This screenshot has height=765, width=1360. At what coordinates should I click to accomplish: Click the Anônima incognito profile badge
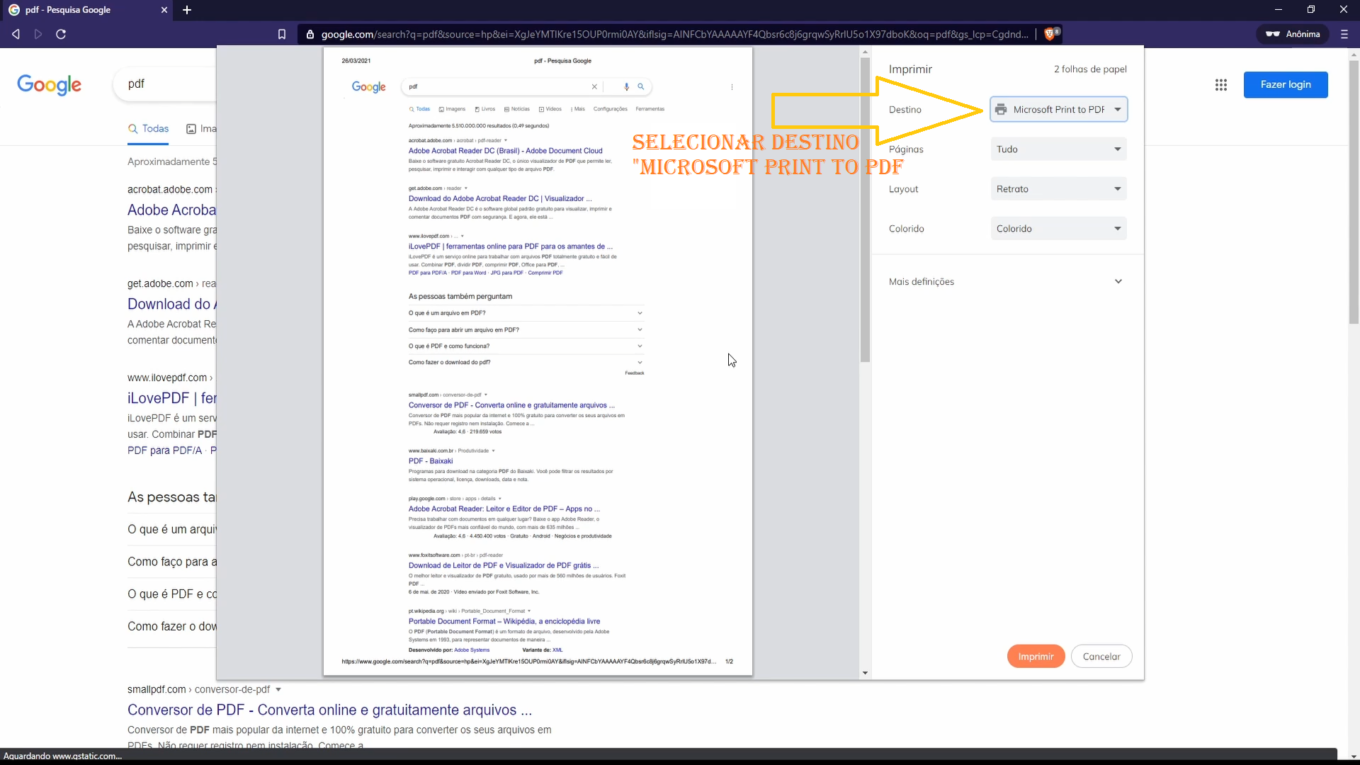click(x=1291, y=33)
